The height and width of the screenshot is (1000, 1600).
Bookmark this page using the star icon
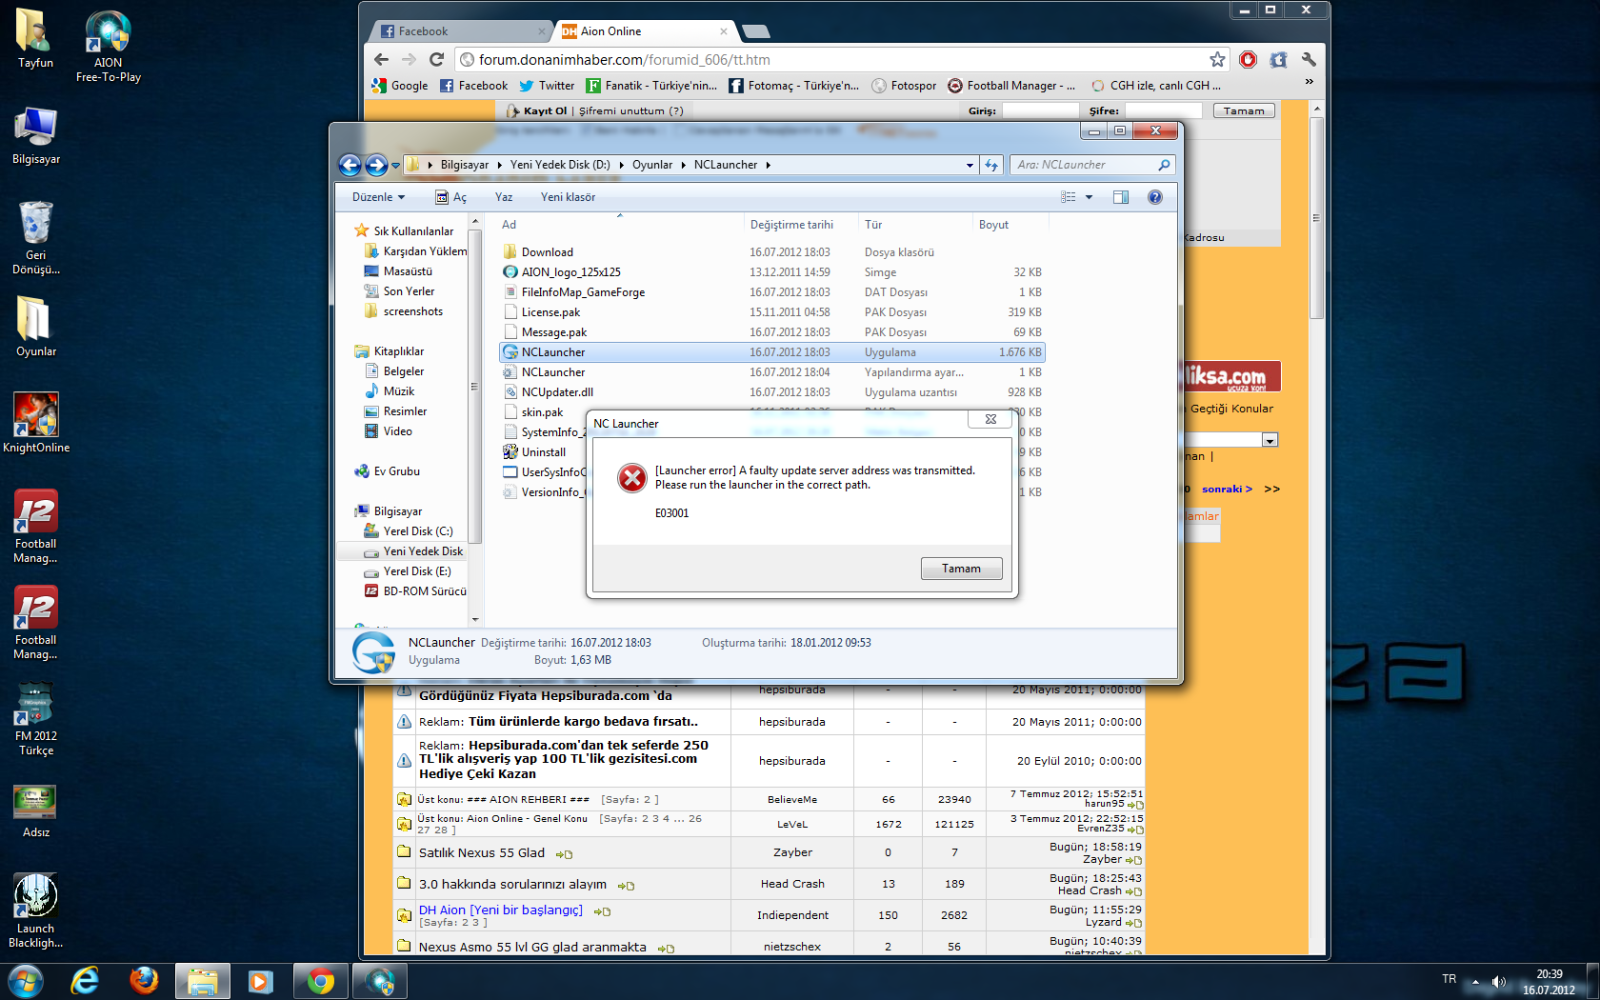coord(1216,58)
